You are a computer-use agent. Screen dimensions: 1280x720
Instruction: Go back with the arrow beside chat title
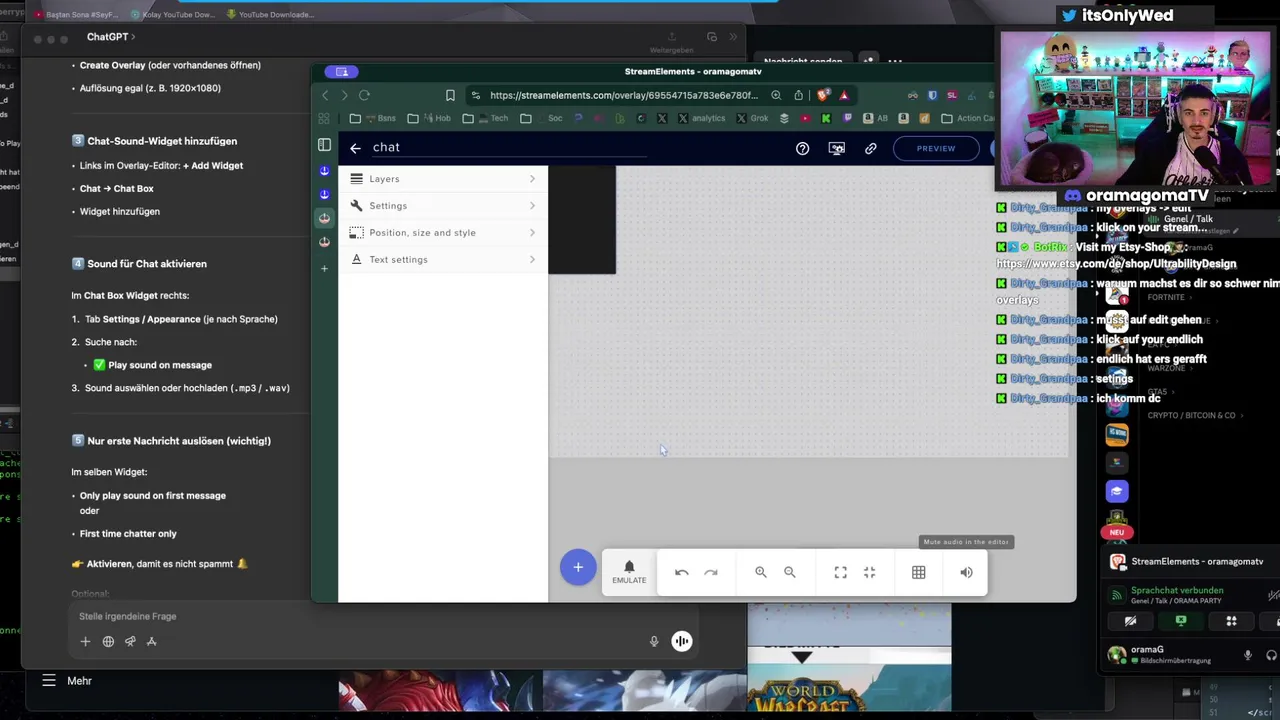(355, 148)
